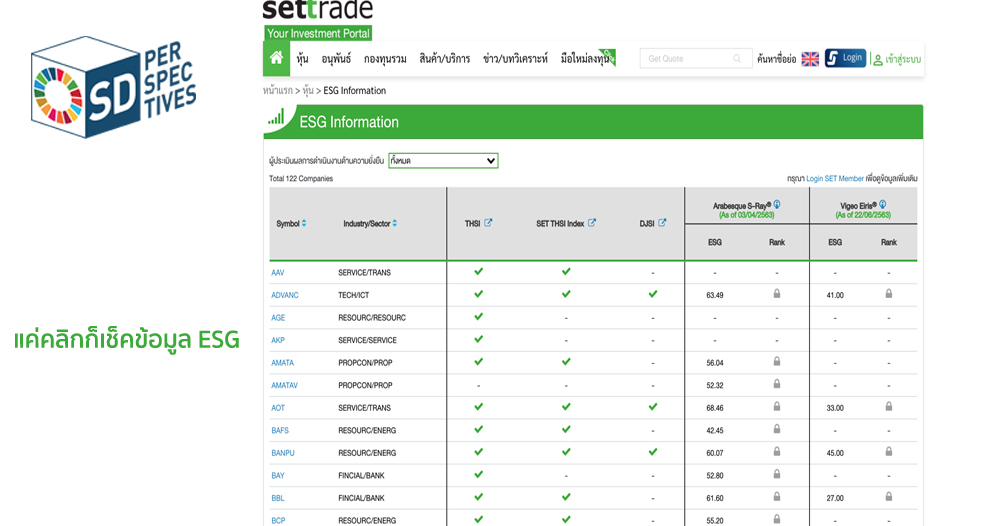
Task: Open the AAV symbol link
Action: [x=278, y=273]
